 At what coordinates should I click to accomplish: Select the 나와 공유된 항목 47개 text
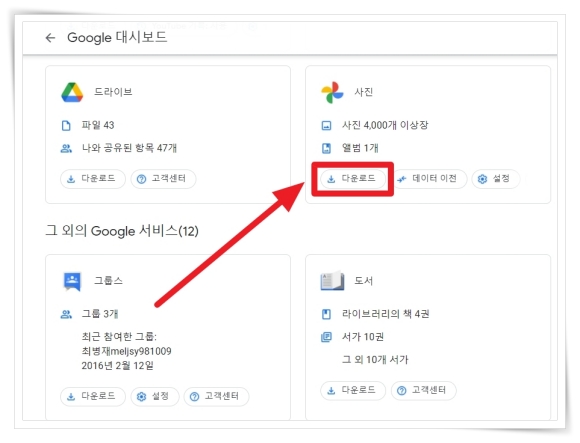click(x=129, y=148)
